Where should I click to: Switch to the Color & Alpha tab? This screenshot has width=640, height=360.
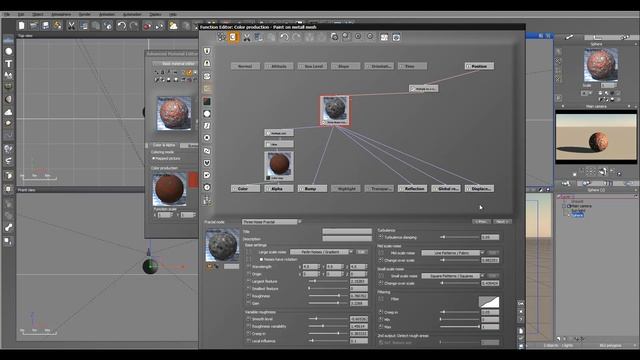[164, 145]
